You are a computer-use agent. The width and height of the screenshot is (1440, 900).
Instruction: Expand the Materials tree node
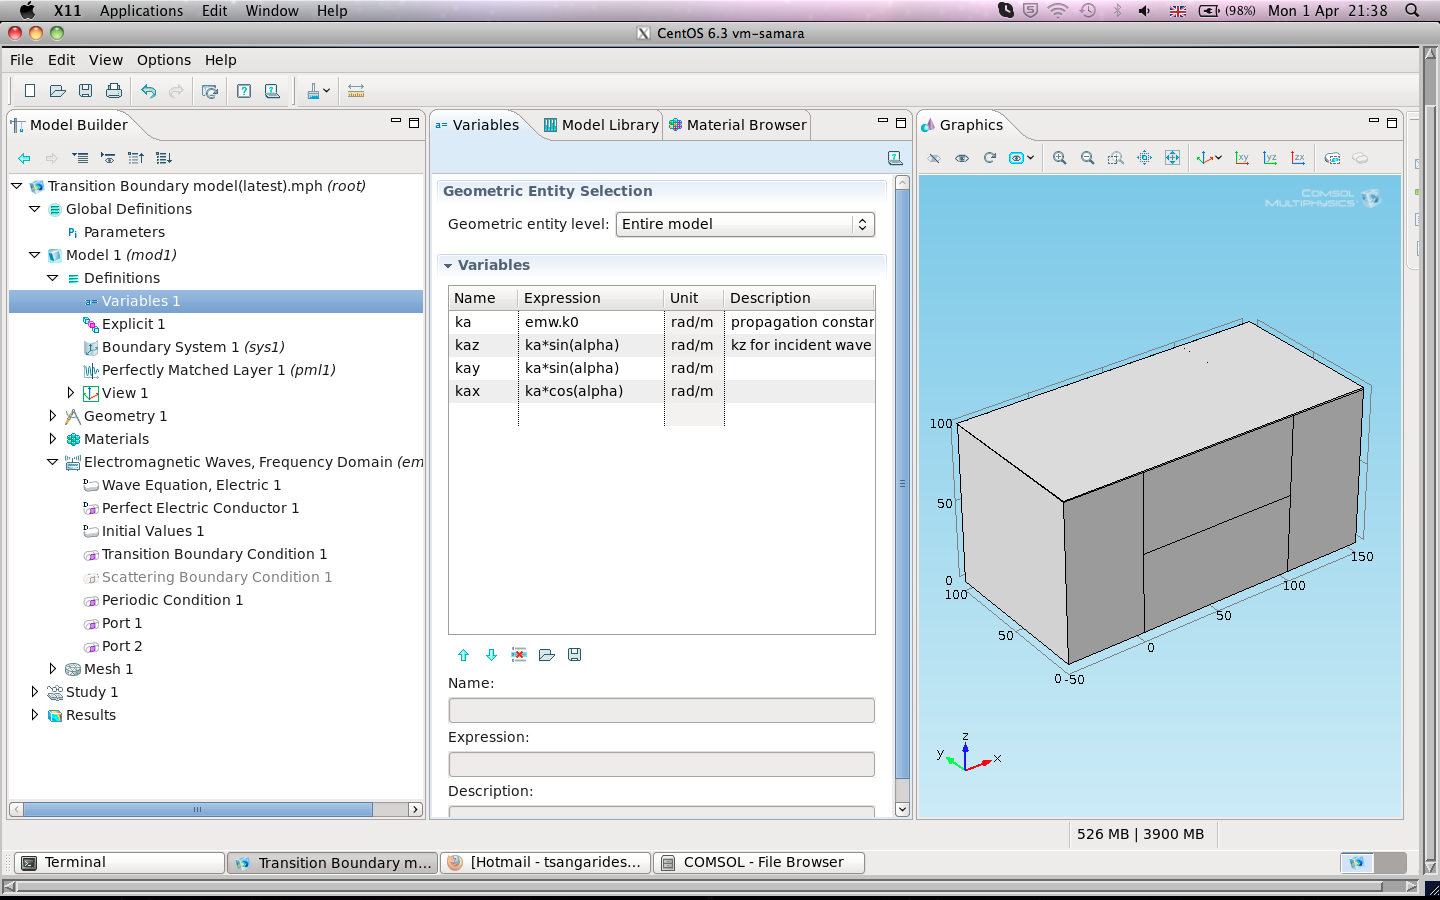tap(53, 439)
